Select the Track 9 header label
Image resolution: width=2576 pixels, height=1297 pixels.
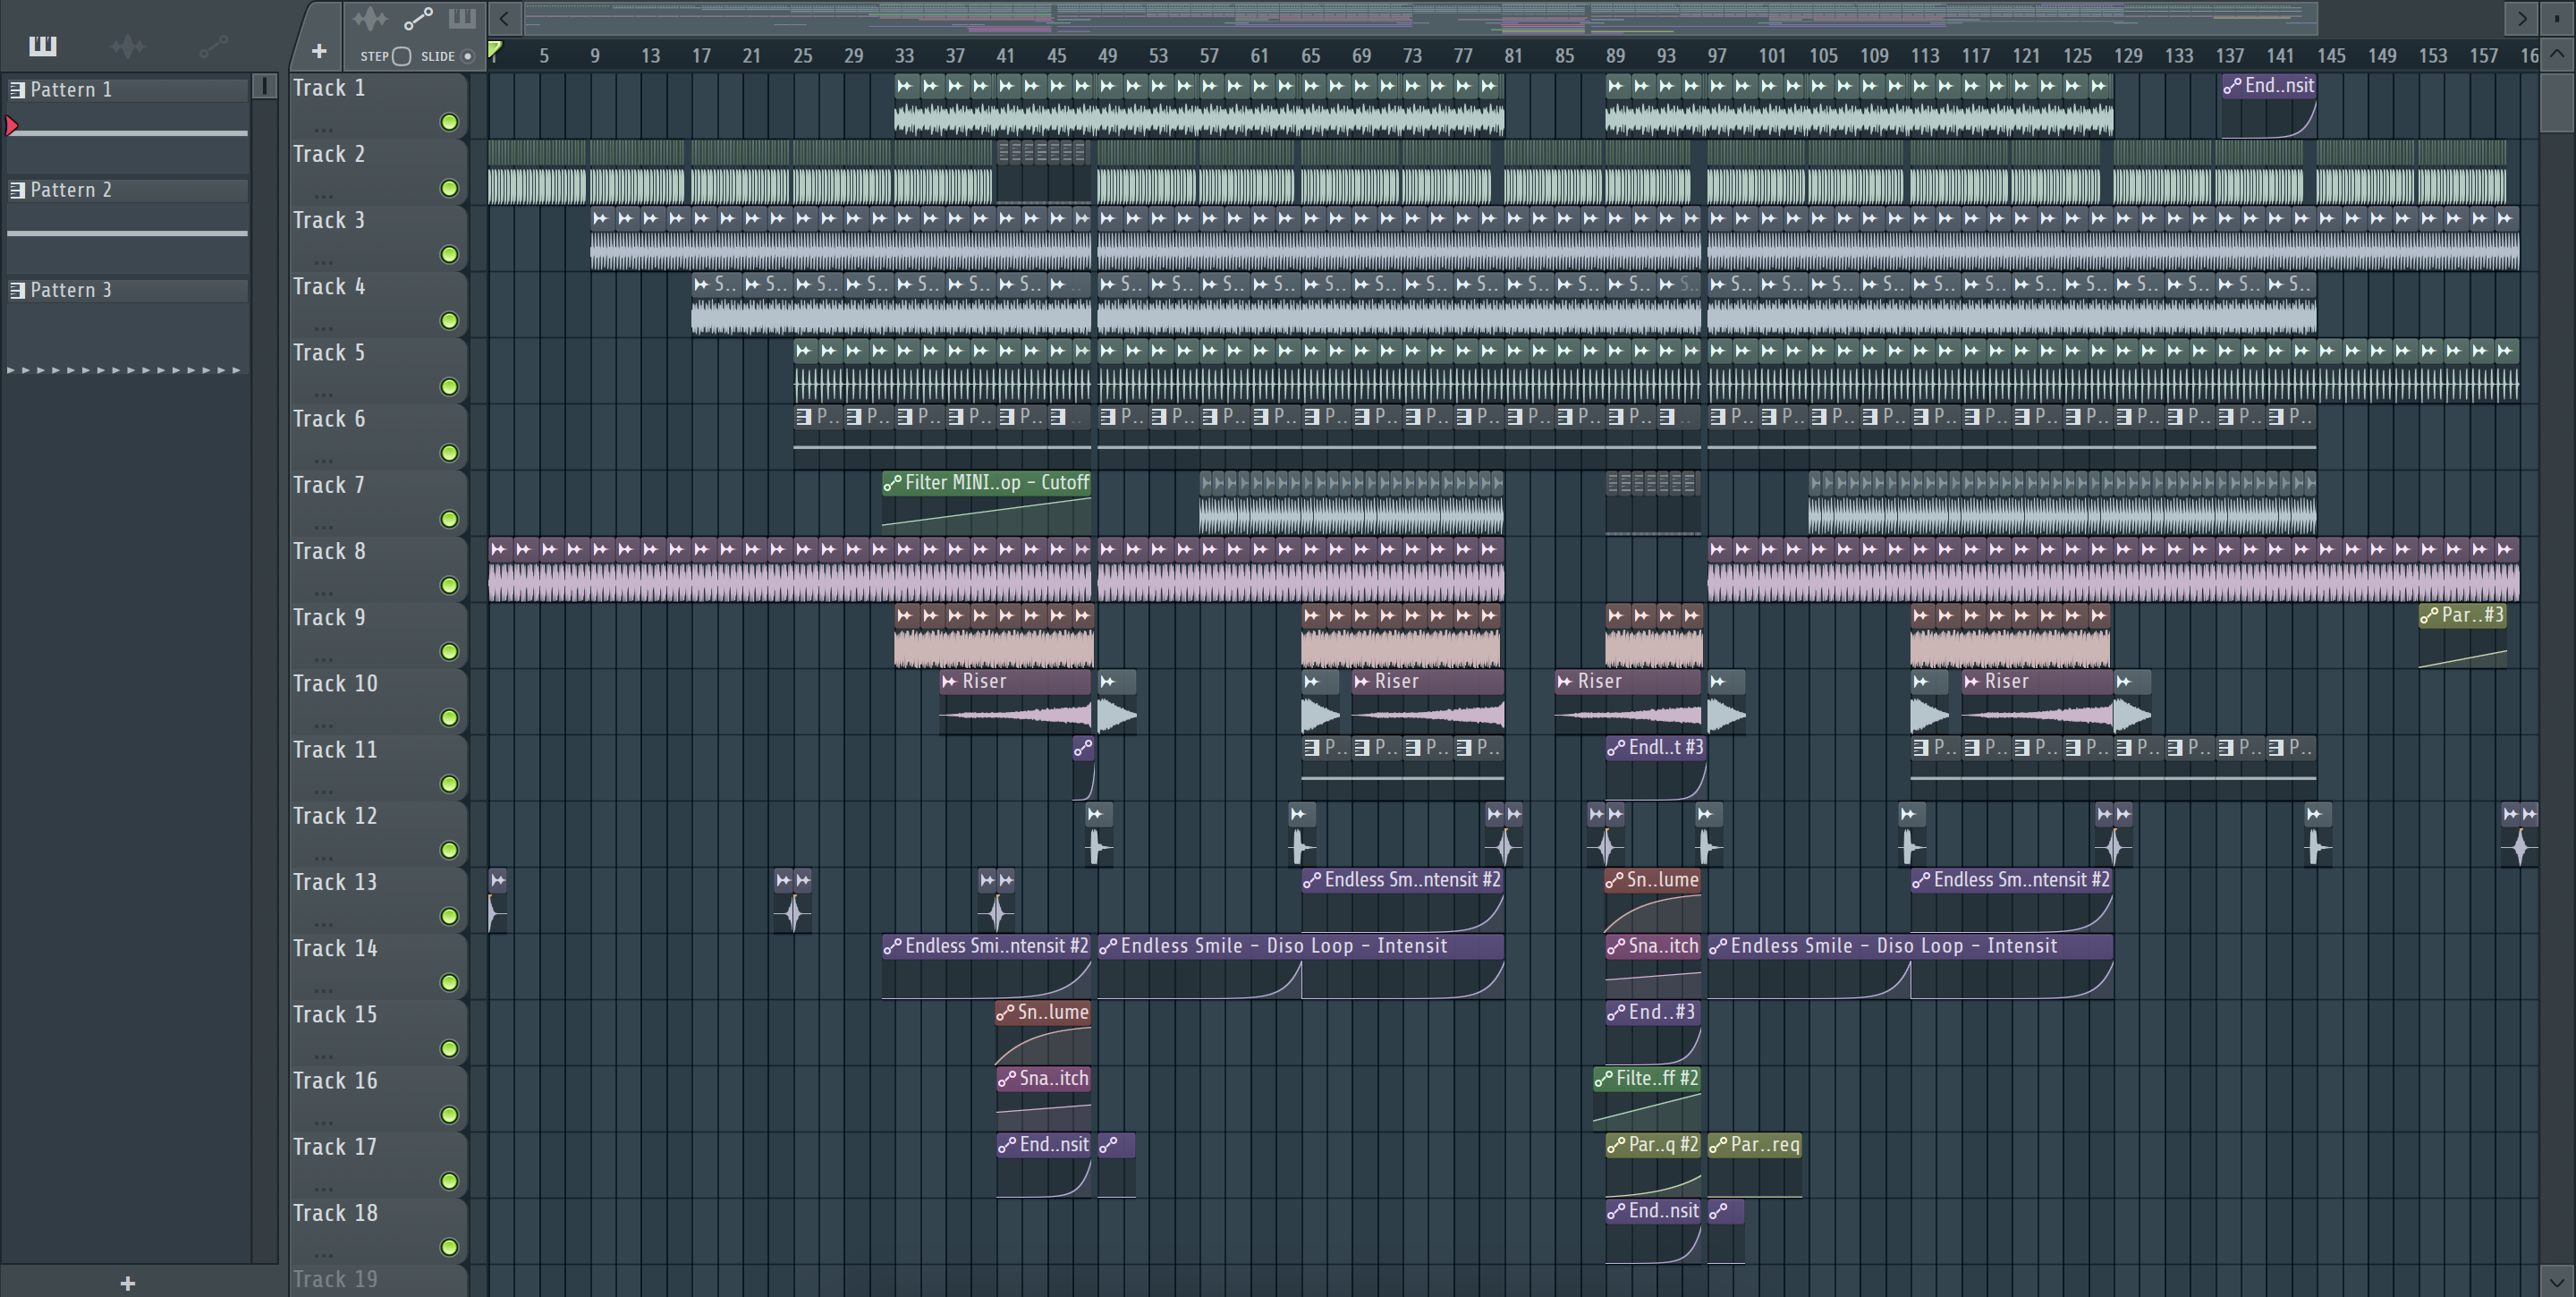click(x=329, y=618)
